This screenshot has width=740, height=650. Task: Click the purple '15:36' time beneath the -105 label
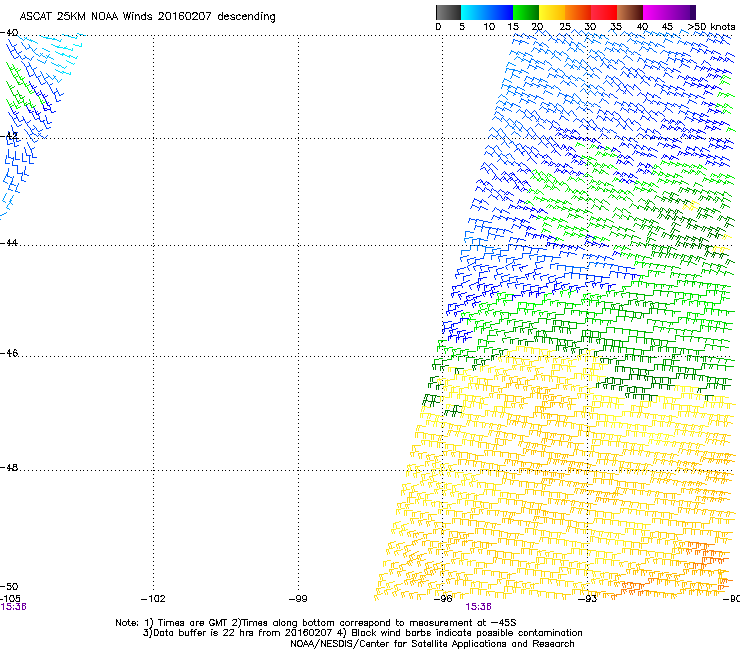[x=13, y=607]
